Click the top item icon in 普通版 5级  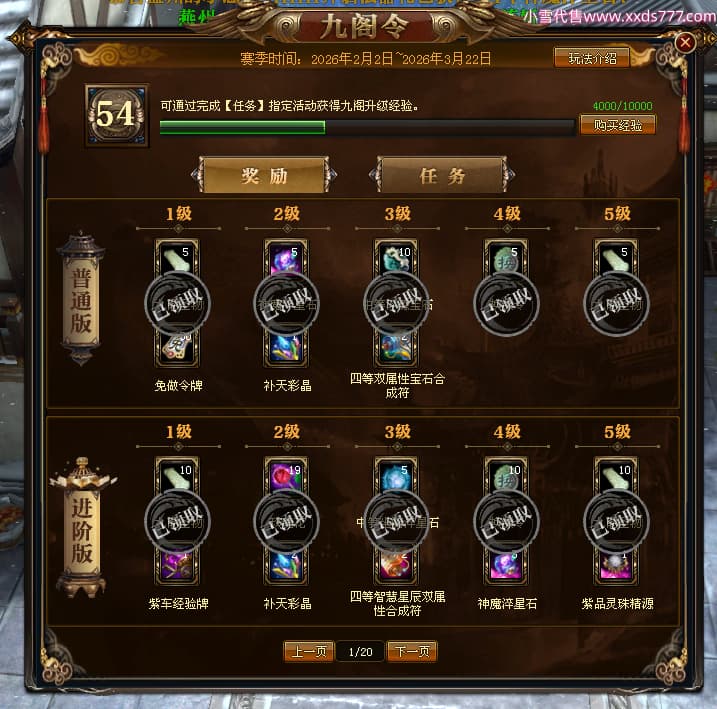616,257
